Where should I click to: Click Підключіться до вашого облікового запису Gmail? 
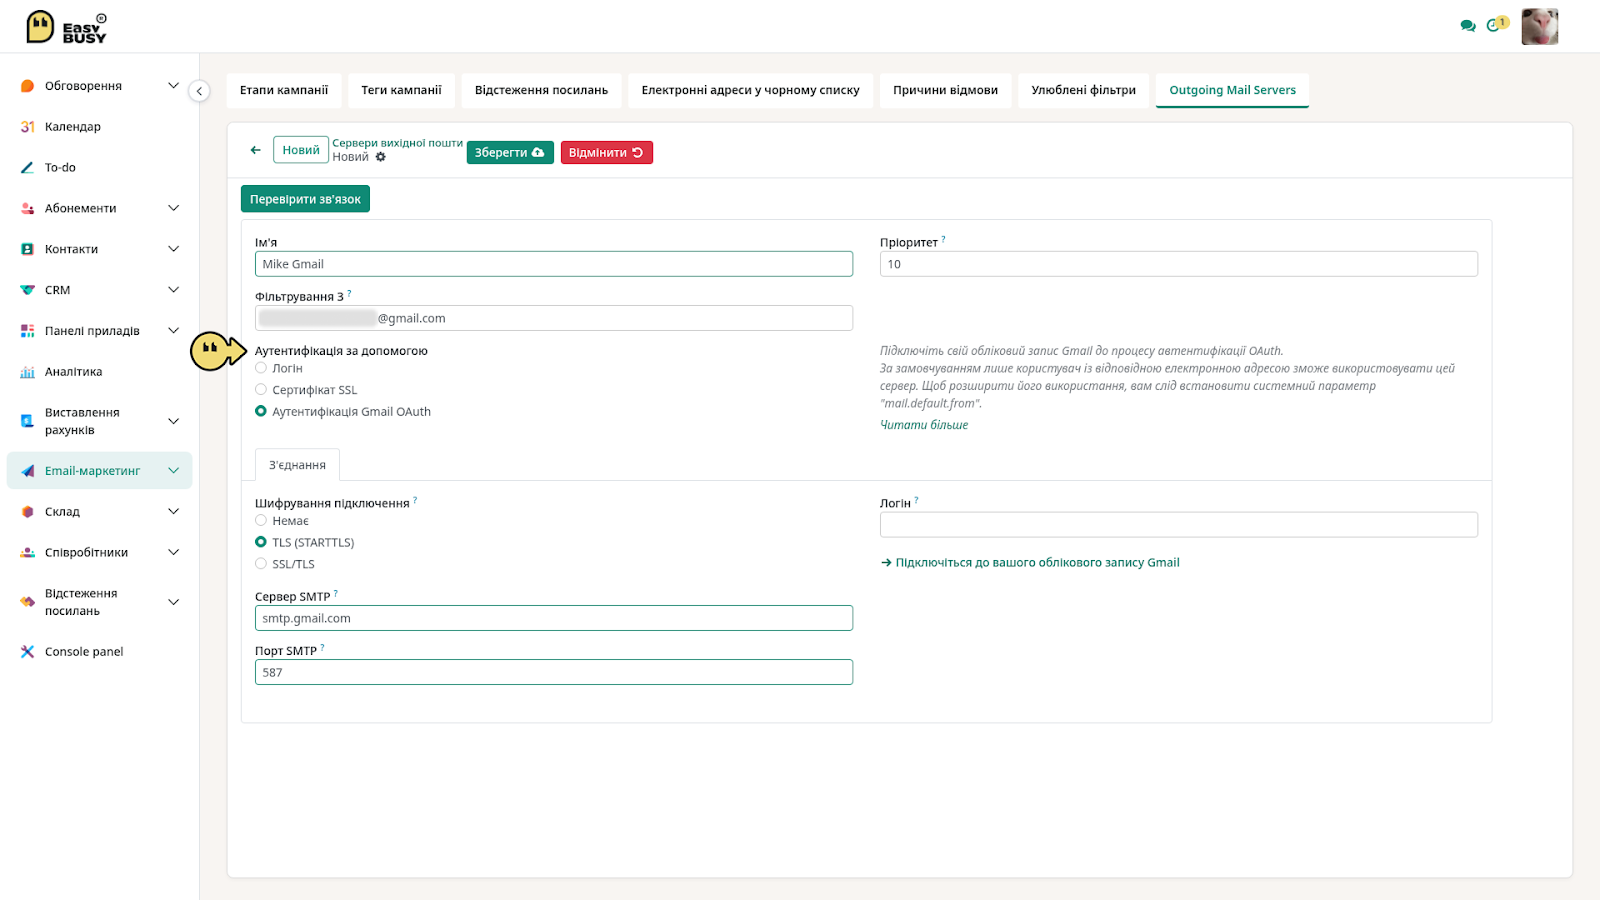[1030, 563]
